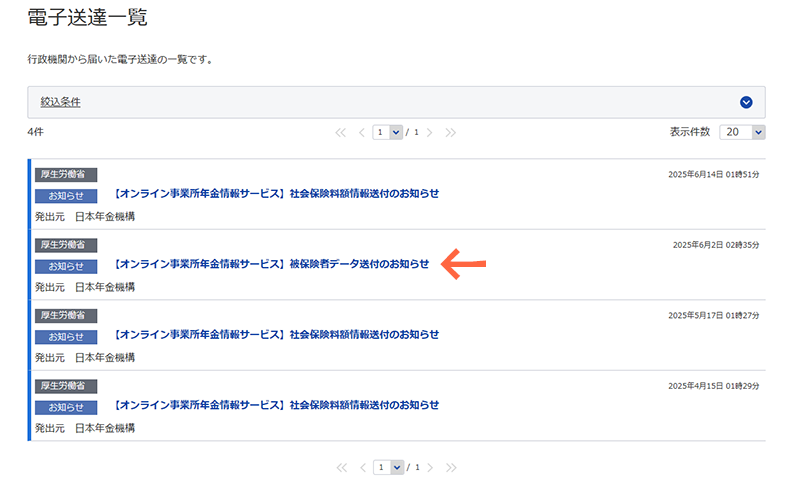Image resolution: width=800 pixels, height=484 pixels.
Task: Open the 絞込条件 filter conditions link
Action: point(61,102)
